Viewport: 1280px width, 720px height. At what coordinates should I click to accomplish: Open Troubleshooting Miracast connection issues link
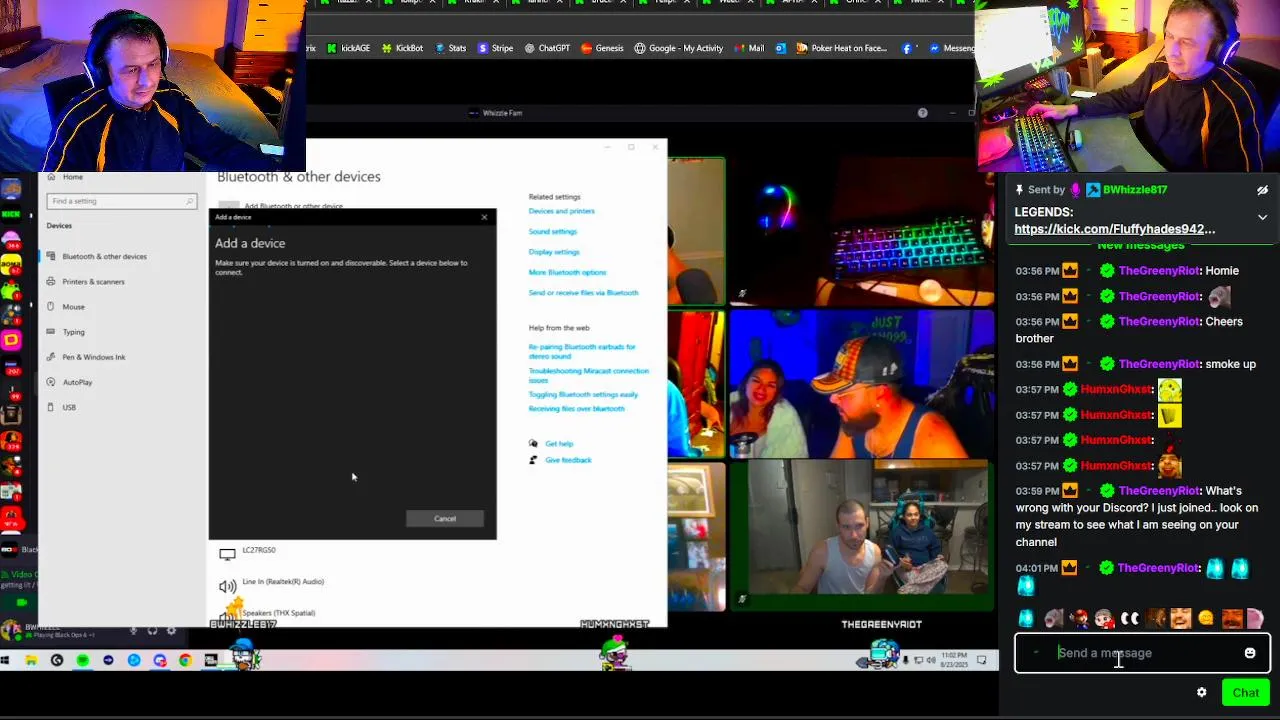coord(588,375)
